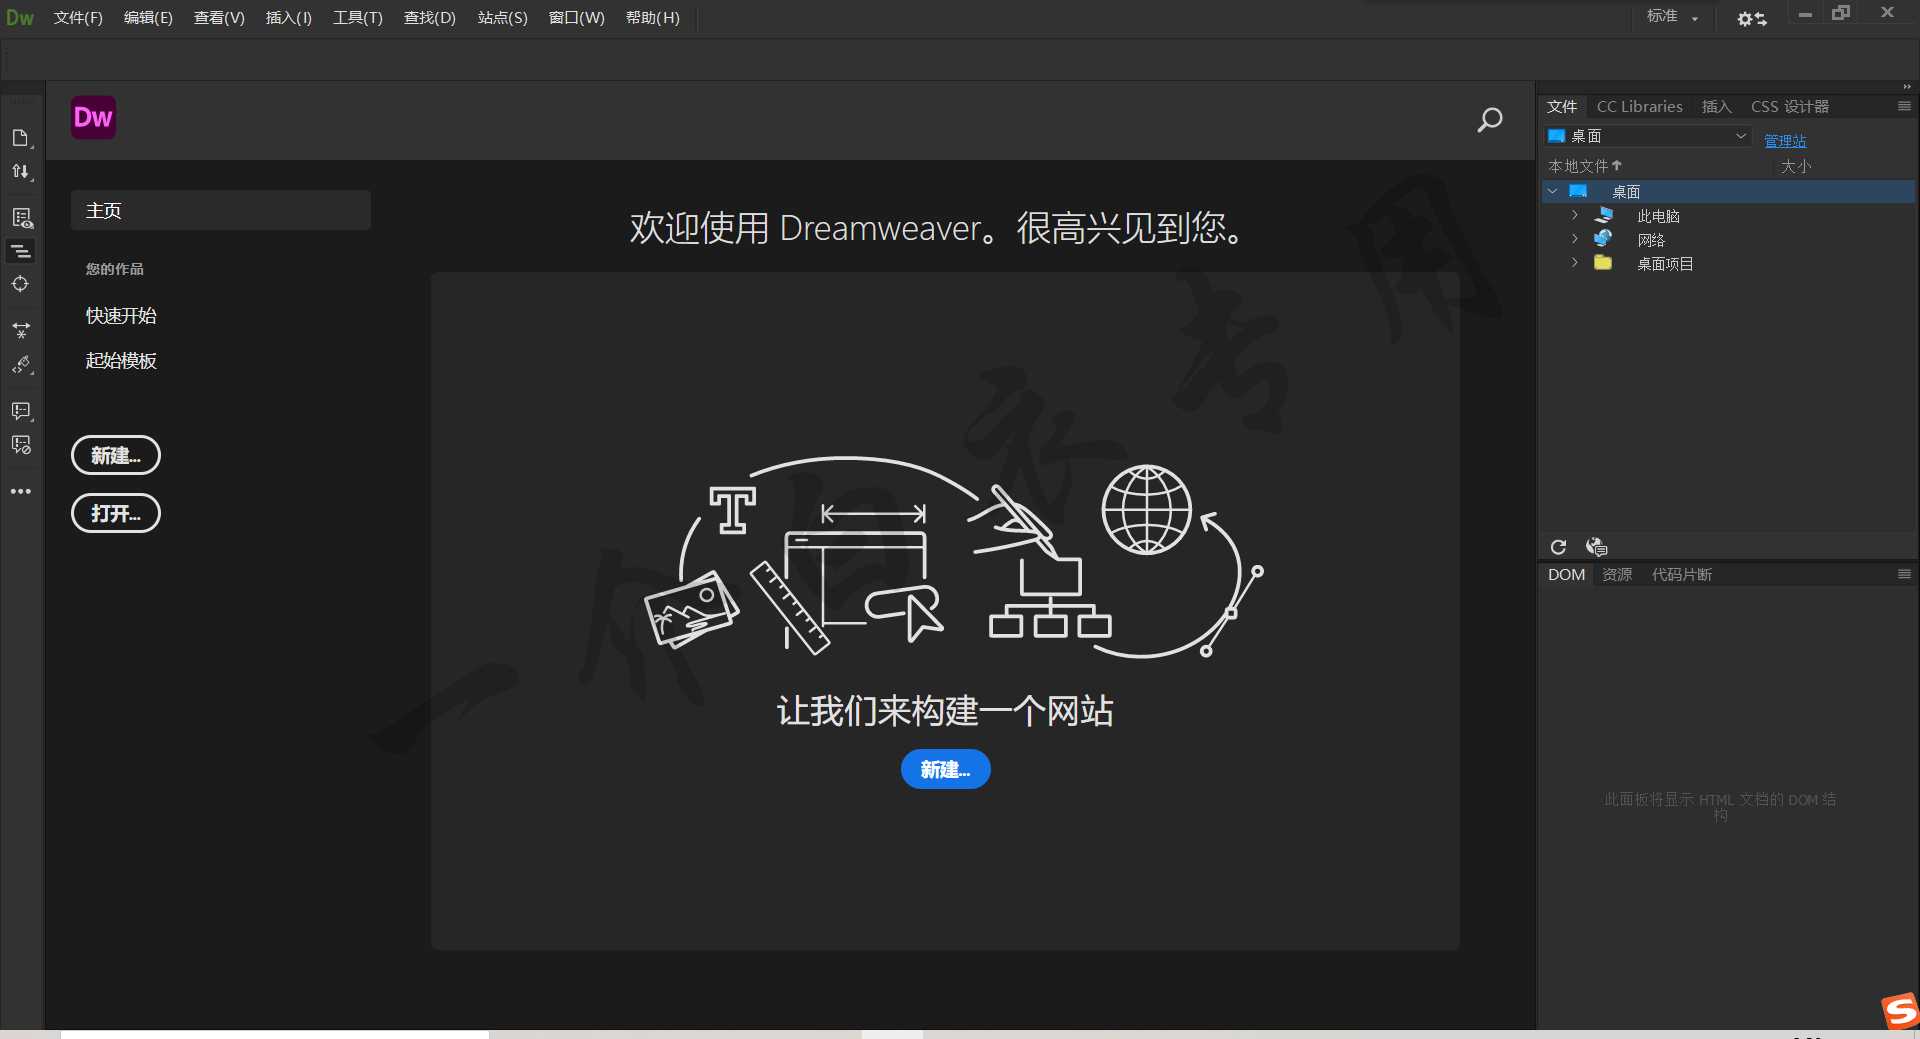Click the search magnifier on start page
The width and height of the screenshot is (1920, 1039).
point(1490,120)
